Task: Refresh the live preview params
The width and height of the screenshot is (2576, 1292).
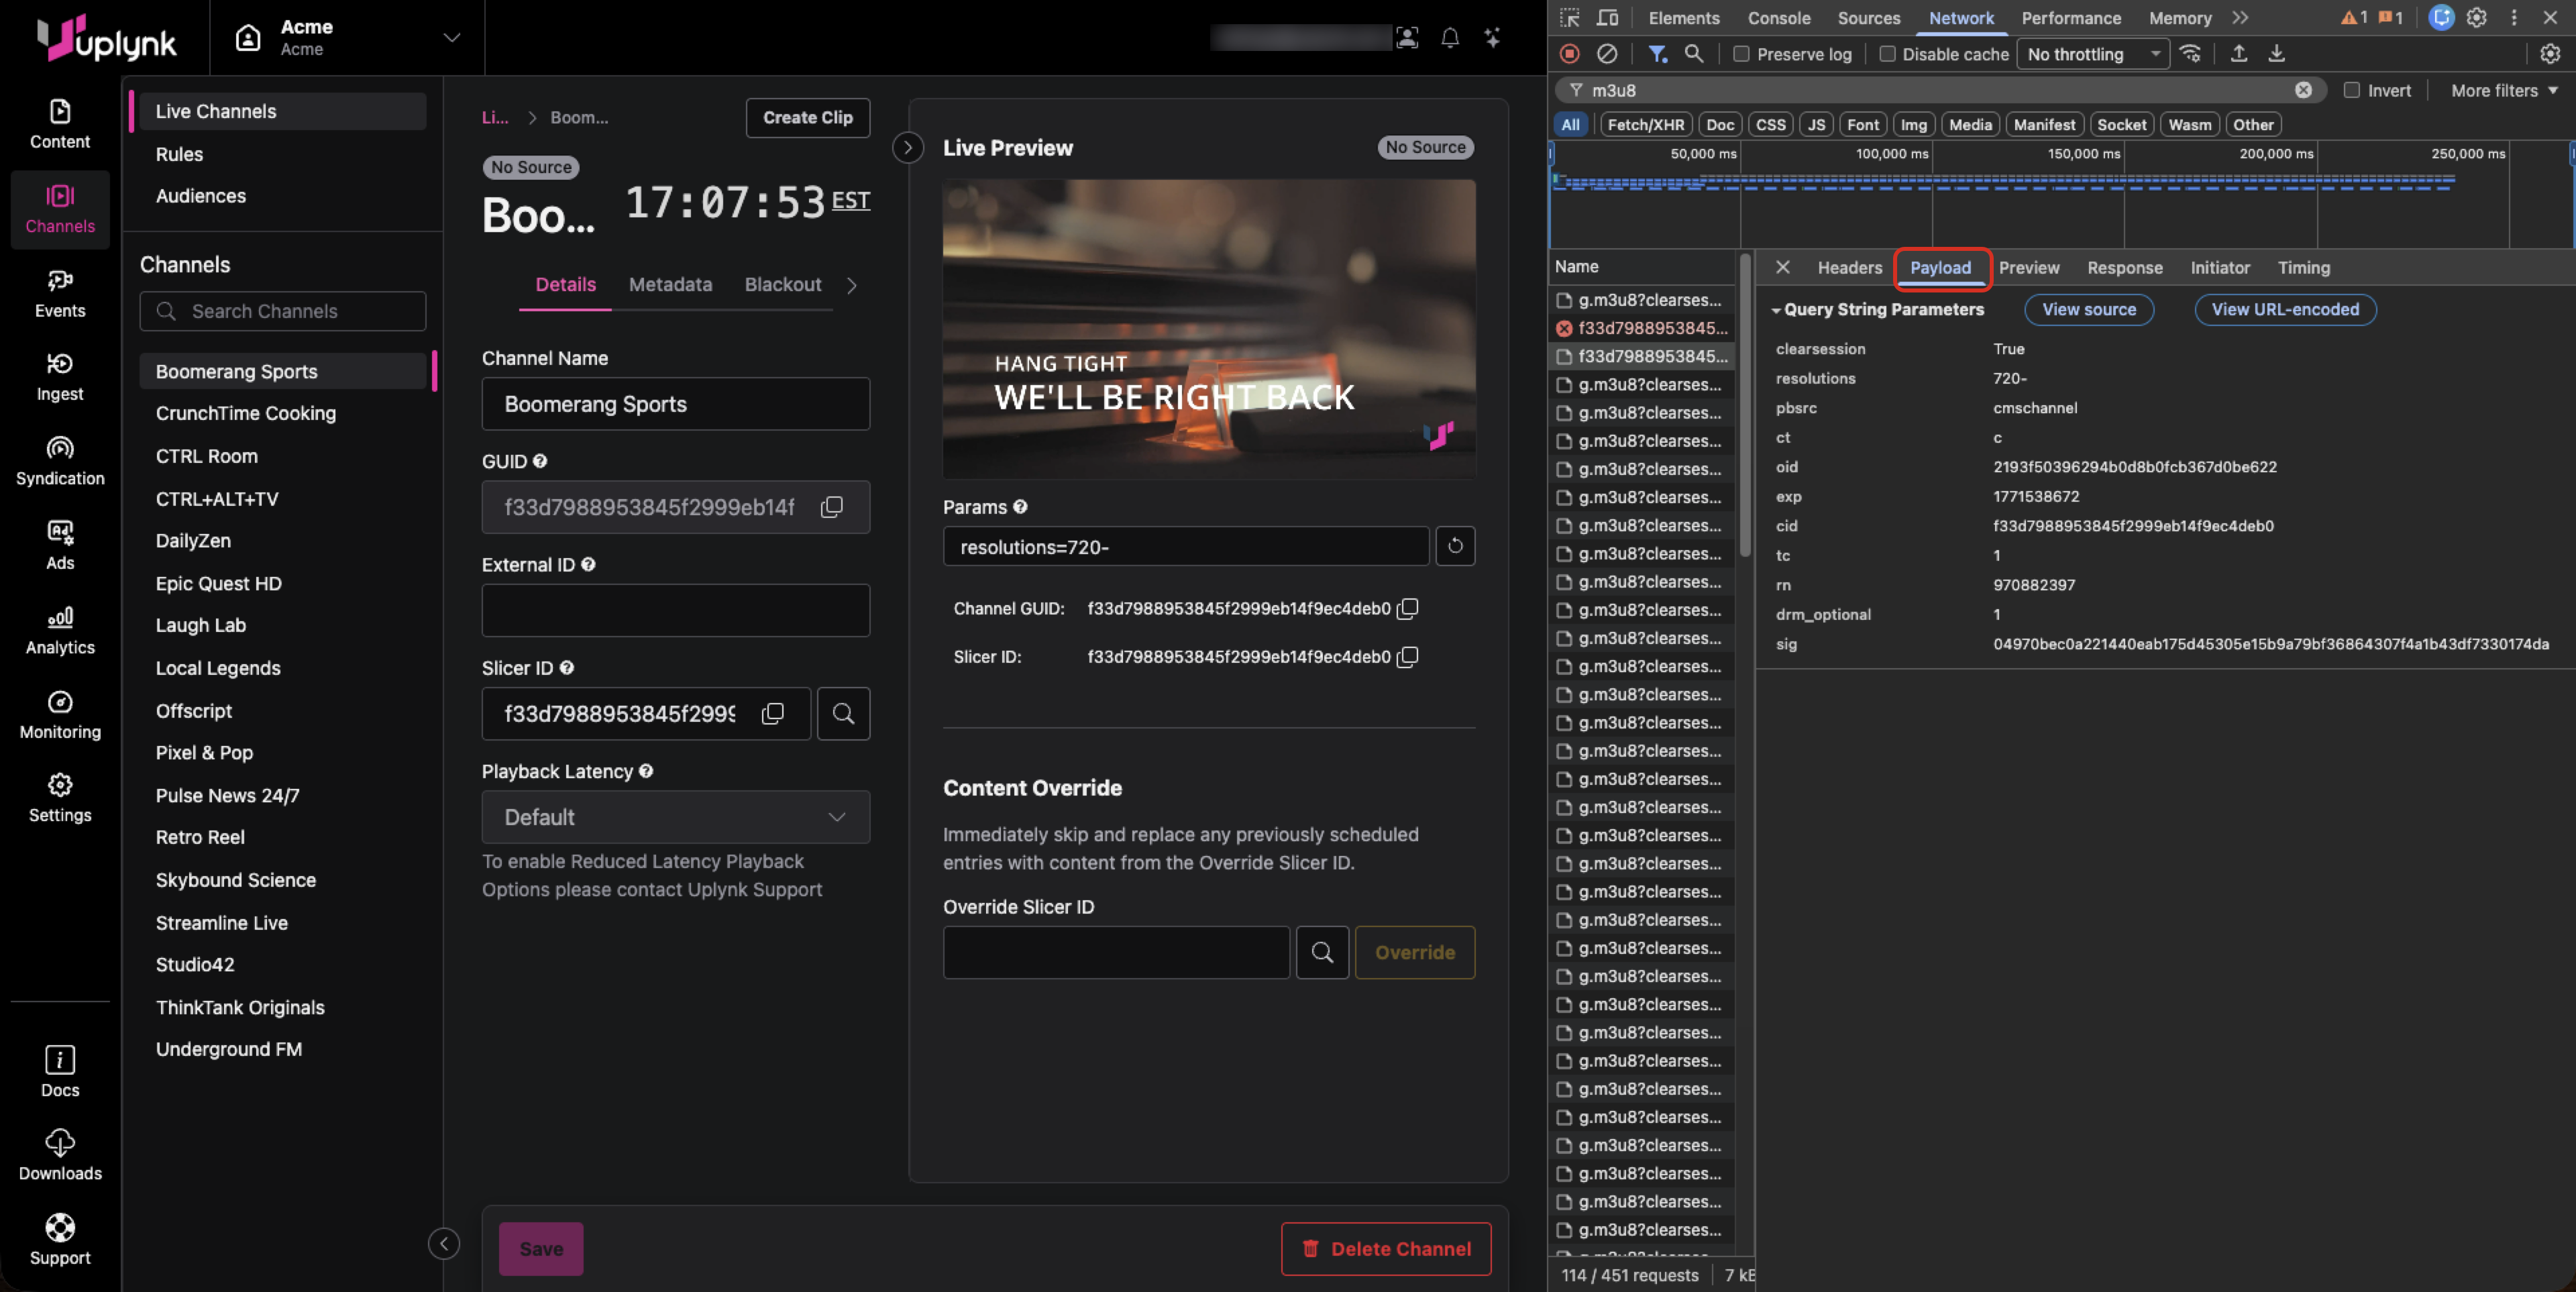Action: click(x=1454, y=546)
